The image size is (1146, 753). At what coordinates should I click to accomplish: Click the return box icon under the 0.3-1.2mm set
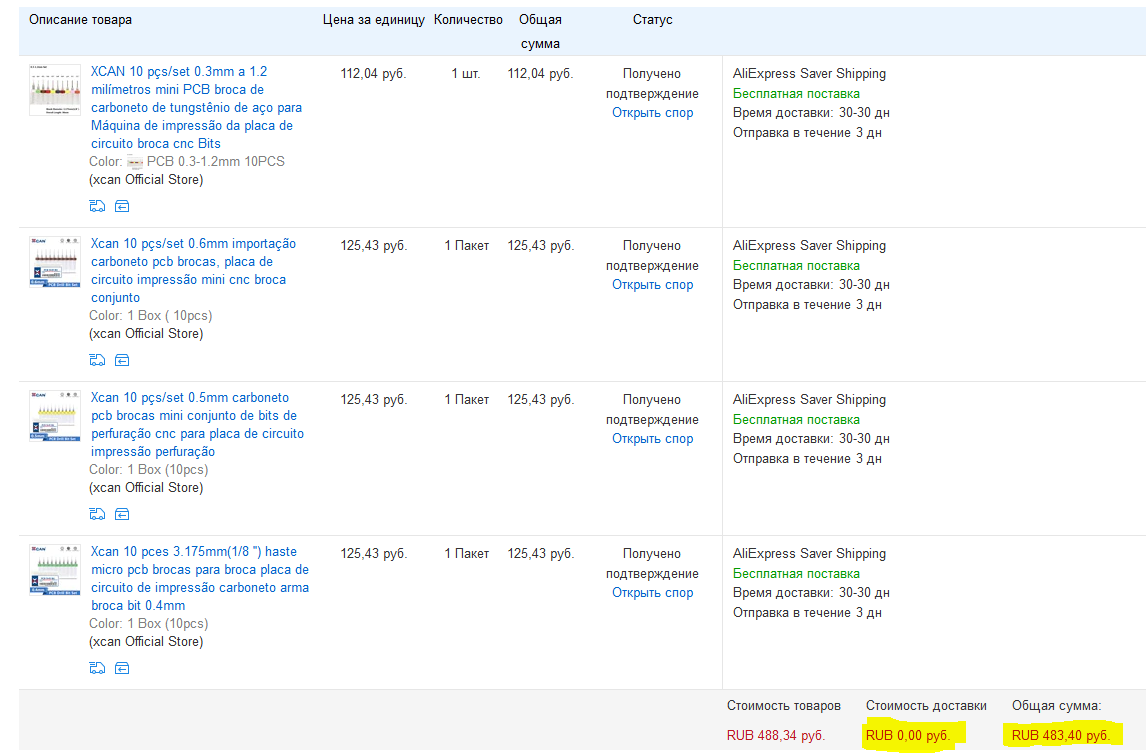coord(122,206)
